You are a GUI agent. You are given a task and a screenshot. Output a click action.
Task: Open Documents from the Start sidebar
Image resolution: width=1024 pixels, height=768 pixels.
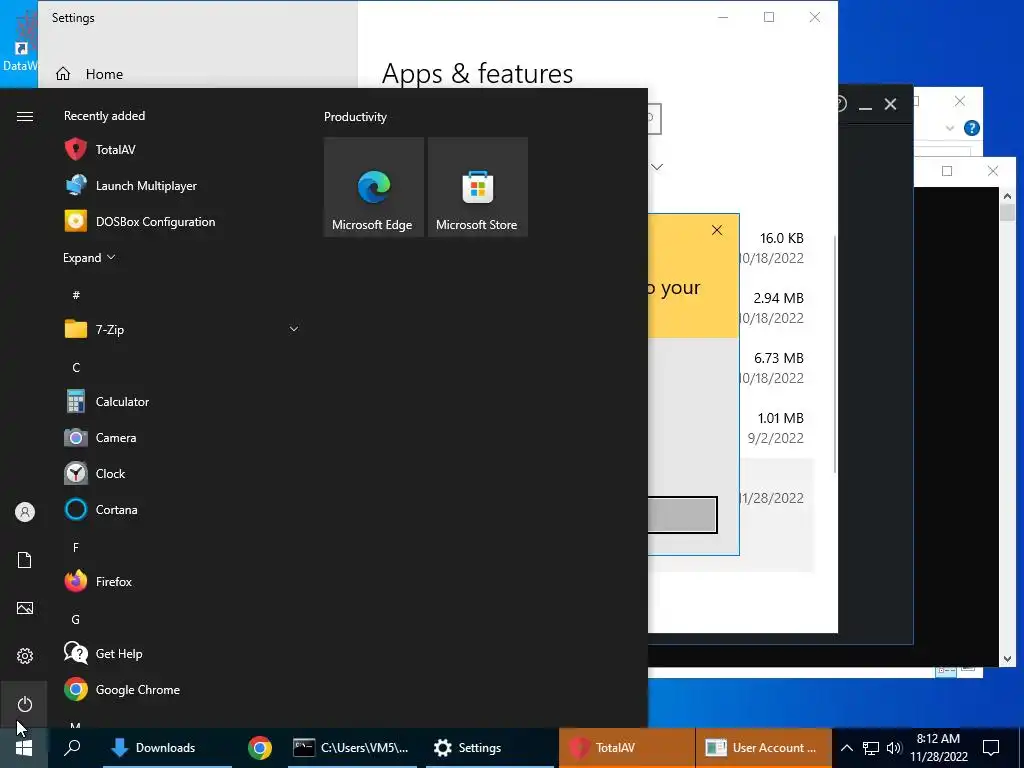pos(25,560)
